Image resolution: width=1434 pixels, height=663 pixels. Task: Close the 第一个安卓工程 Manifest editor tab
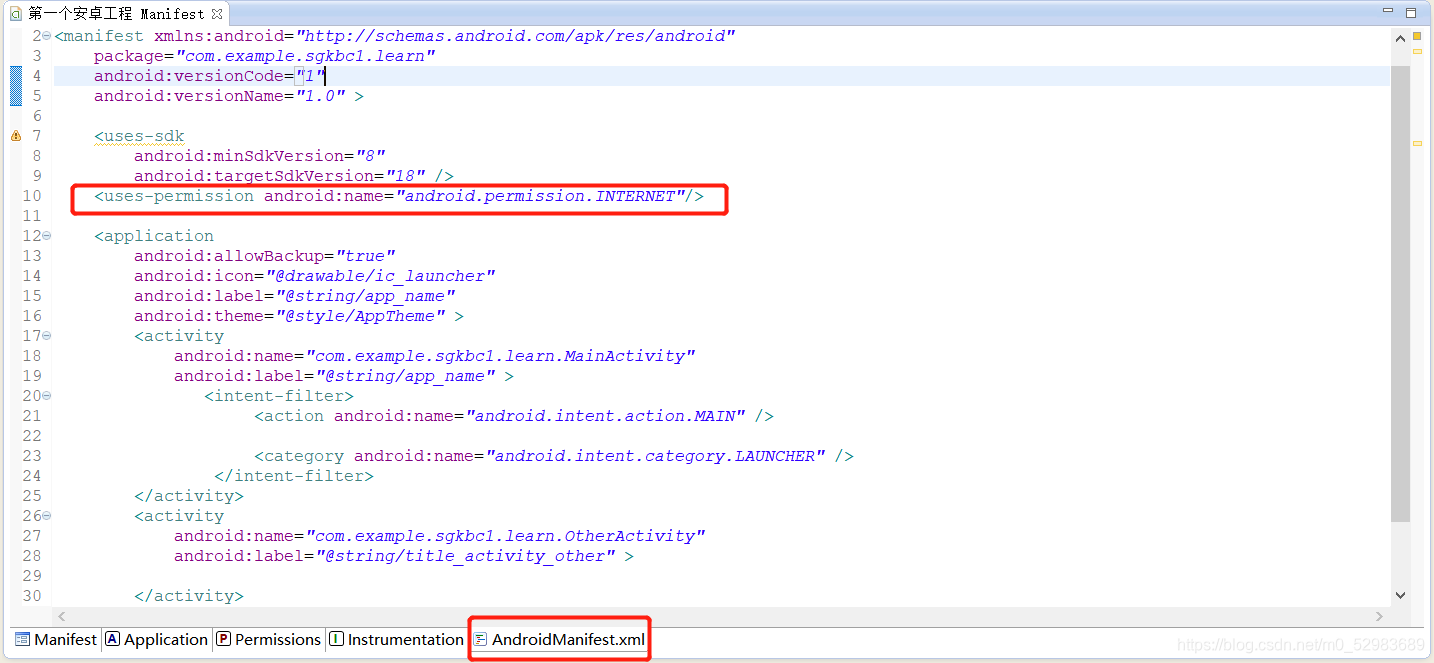point(216,14)
